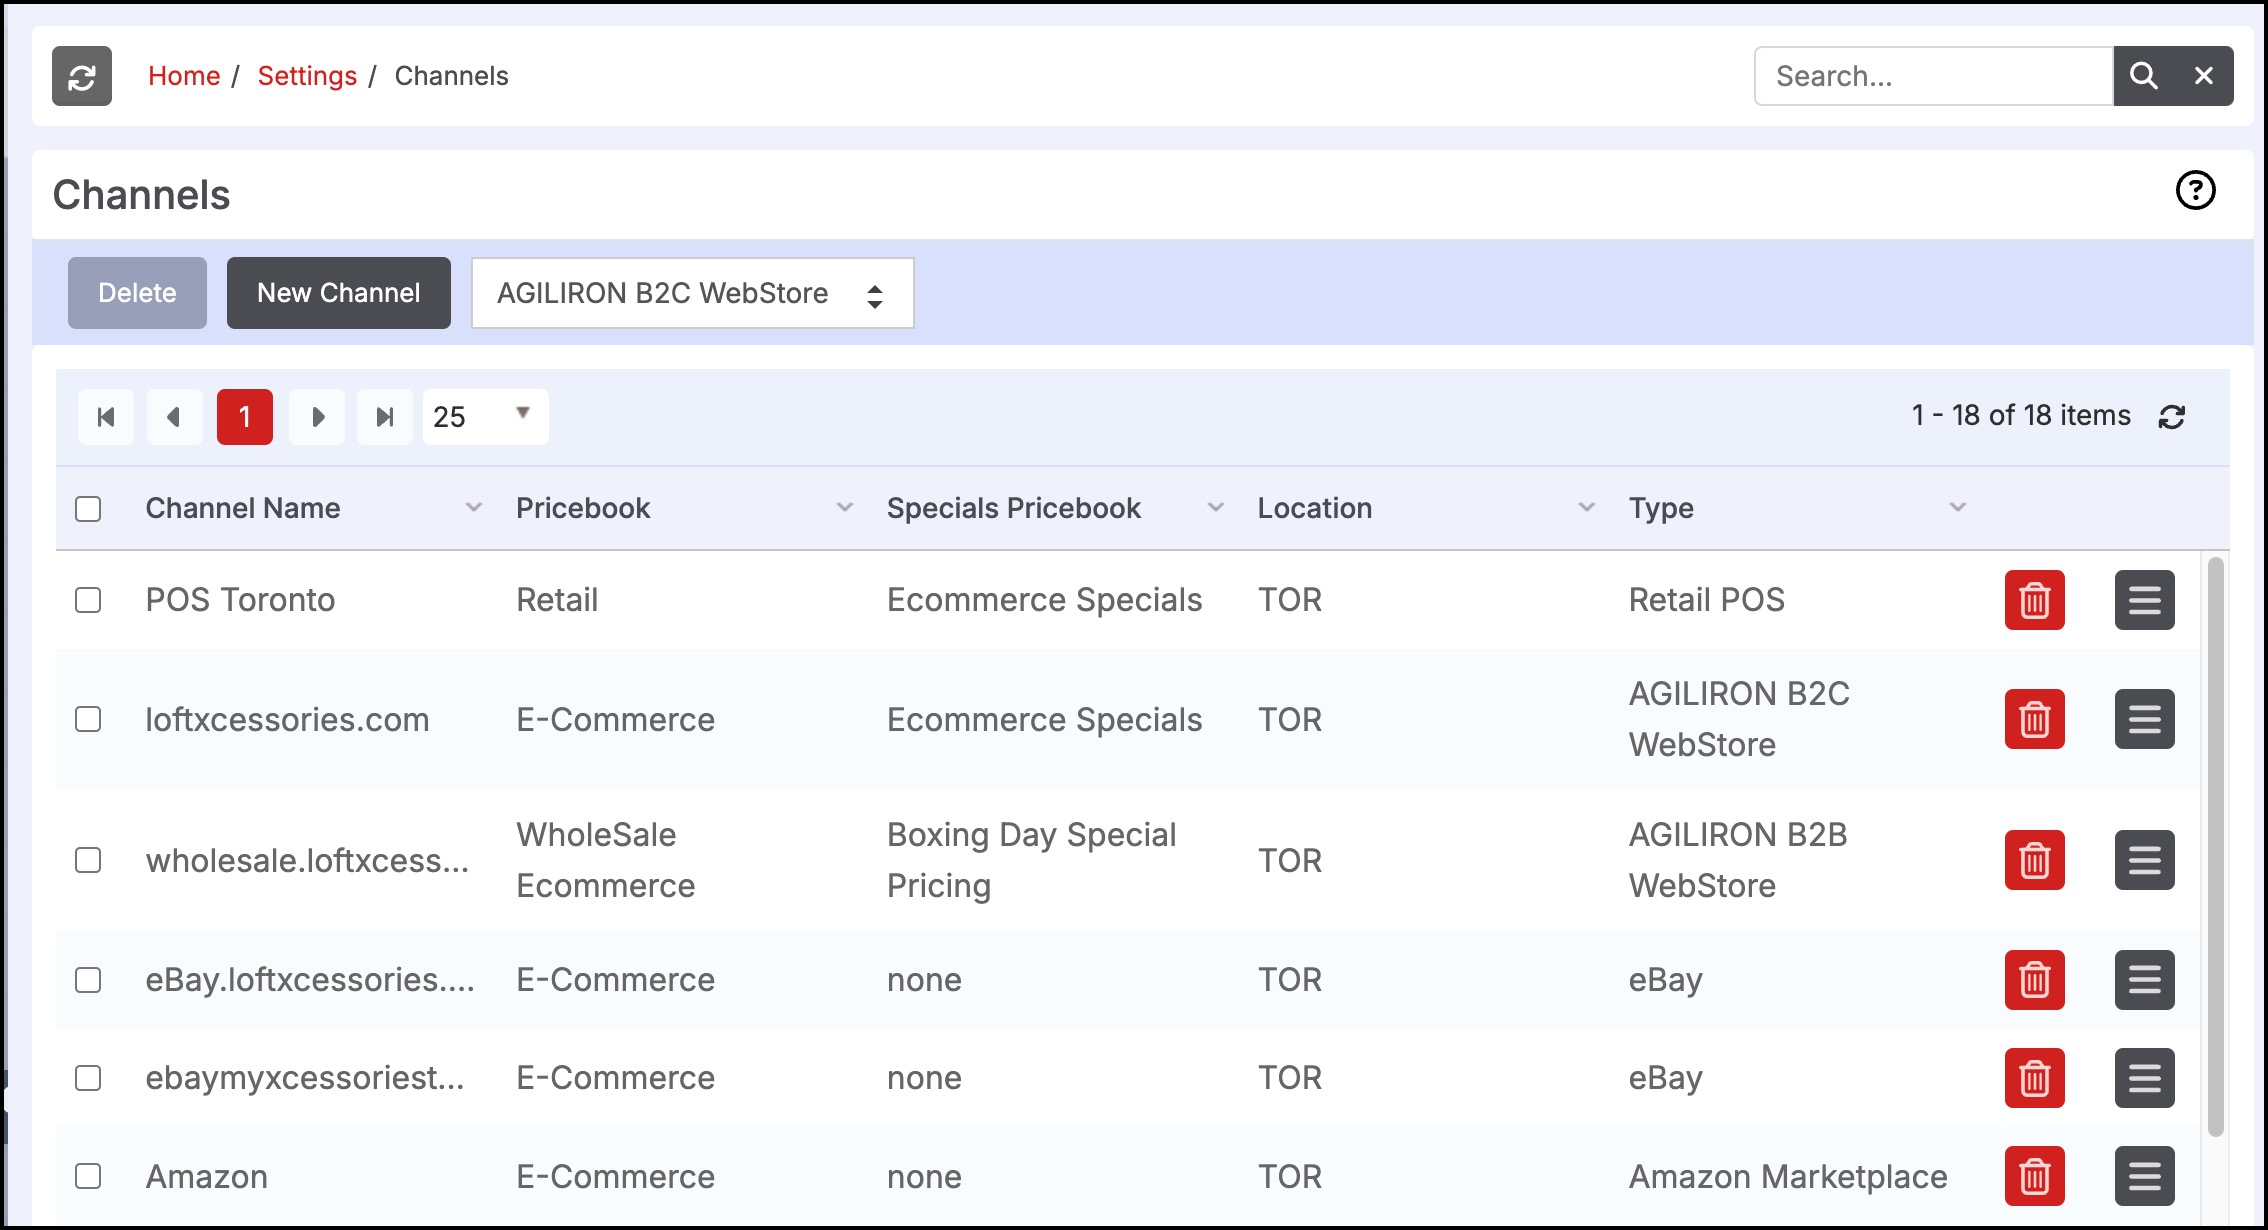
Task: Go to previous page arrow
Action: pos(174,417)
